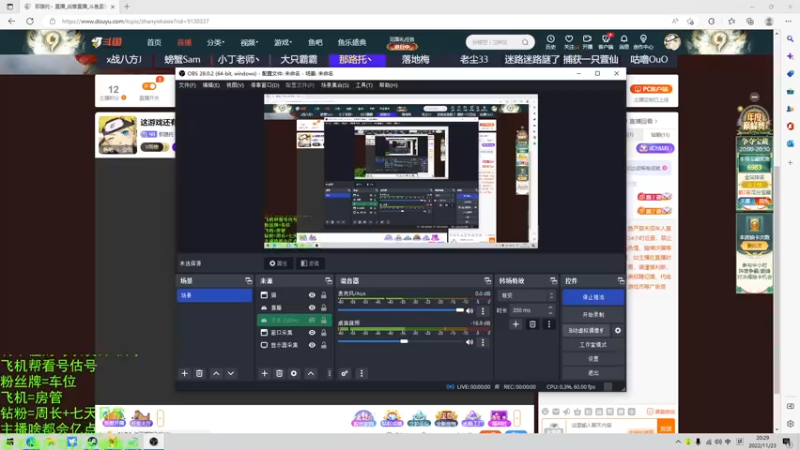
Task: Click the 退出 button in OBS controls
Action: tap(593, 373)
